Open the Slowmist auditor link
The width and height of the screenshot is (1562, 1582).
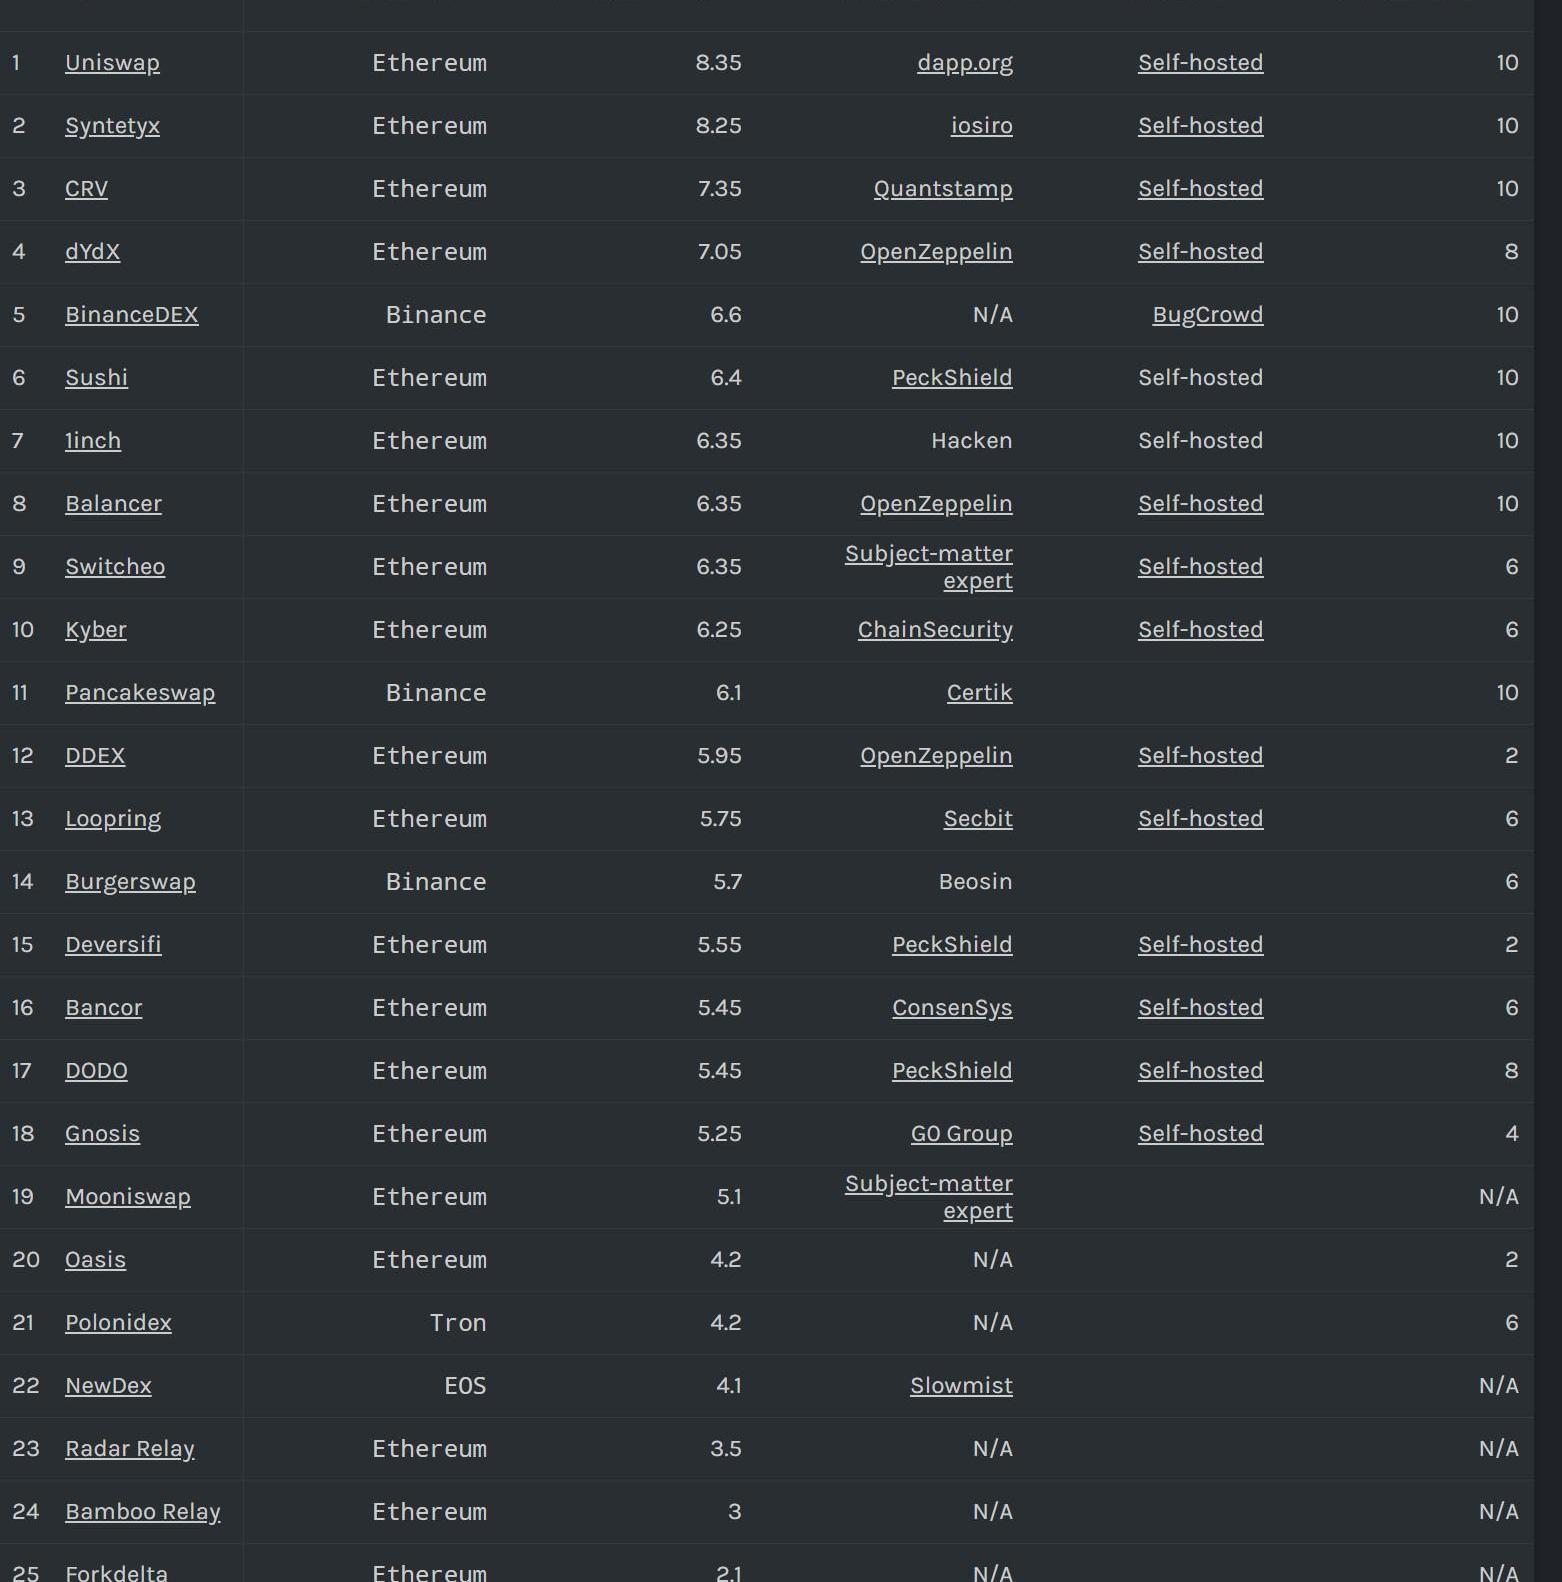tap(960, 1386)
